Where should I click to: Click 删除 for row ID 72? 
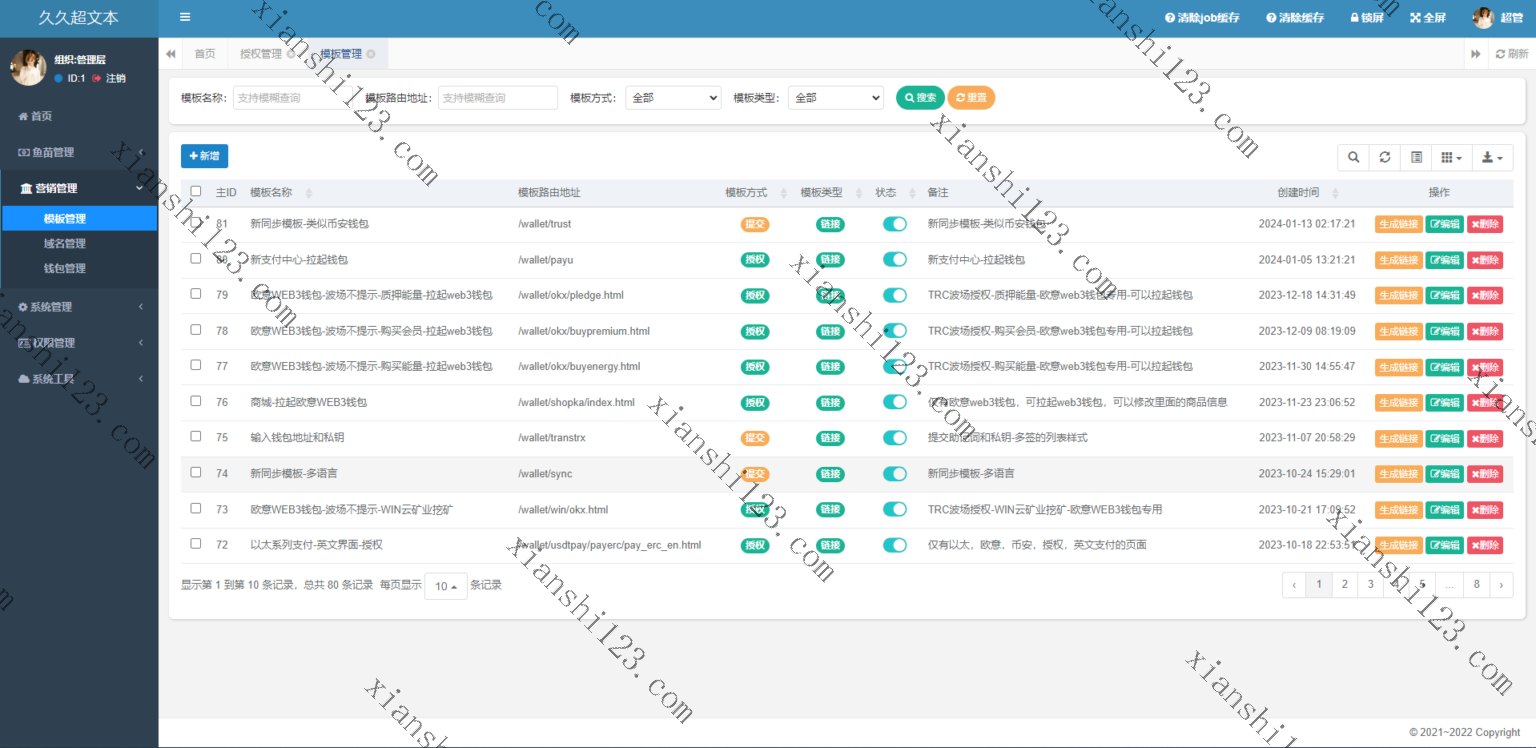pyautogui.click(x=1485, y=546)
